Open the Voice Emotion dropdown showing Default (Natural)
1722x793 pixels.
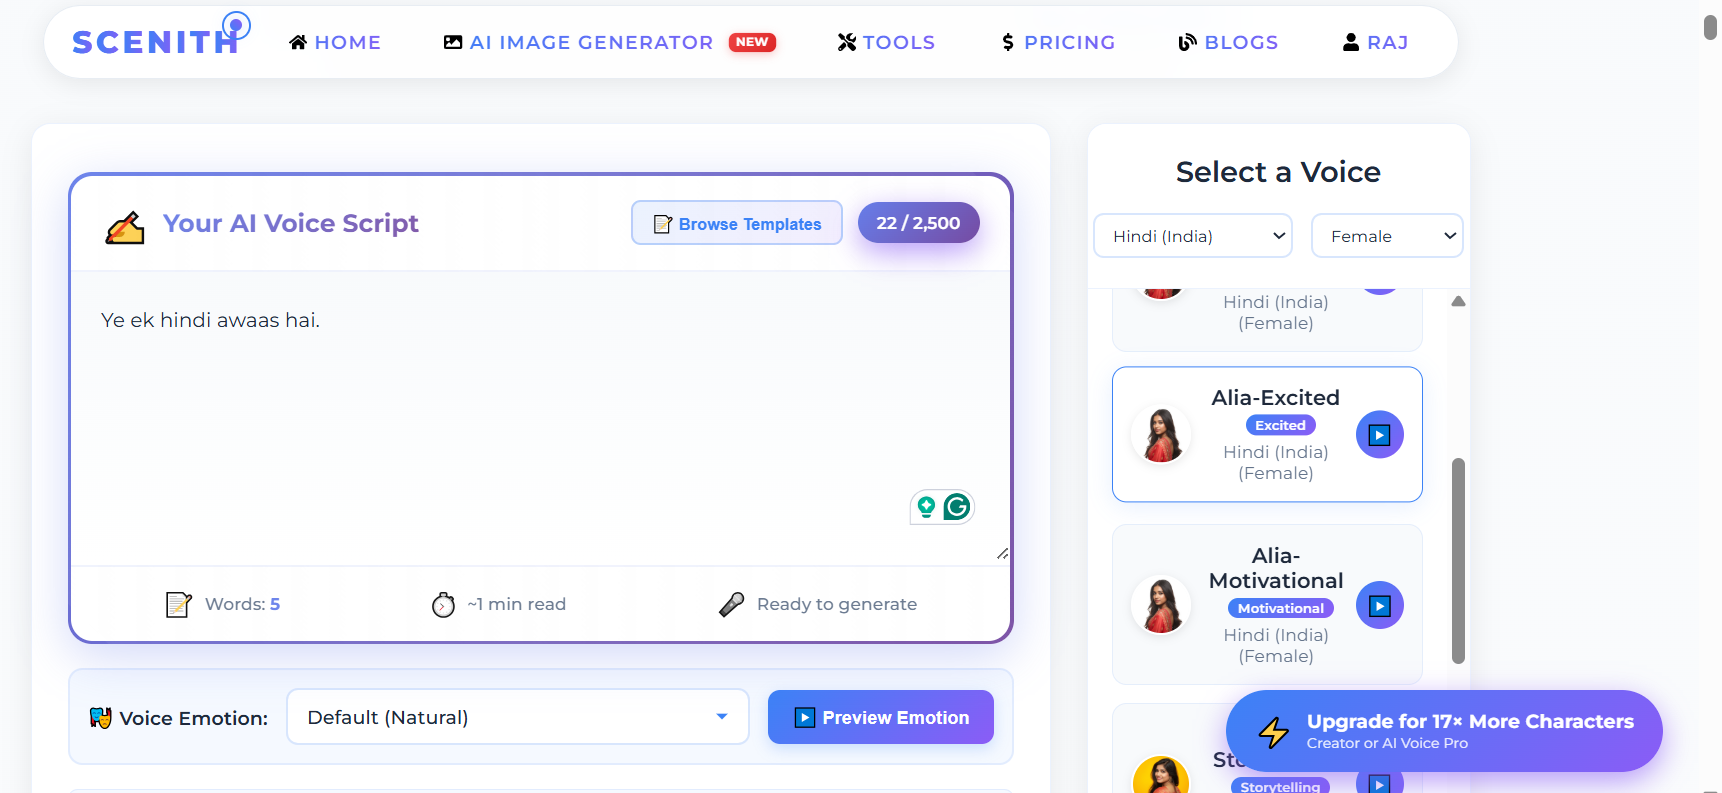coord(517,717)
